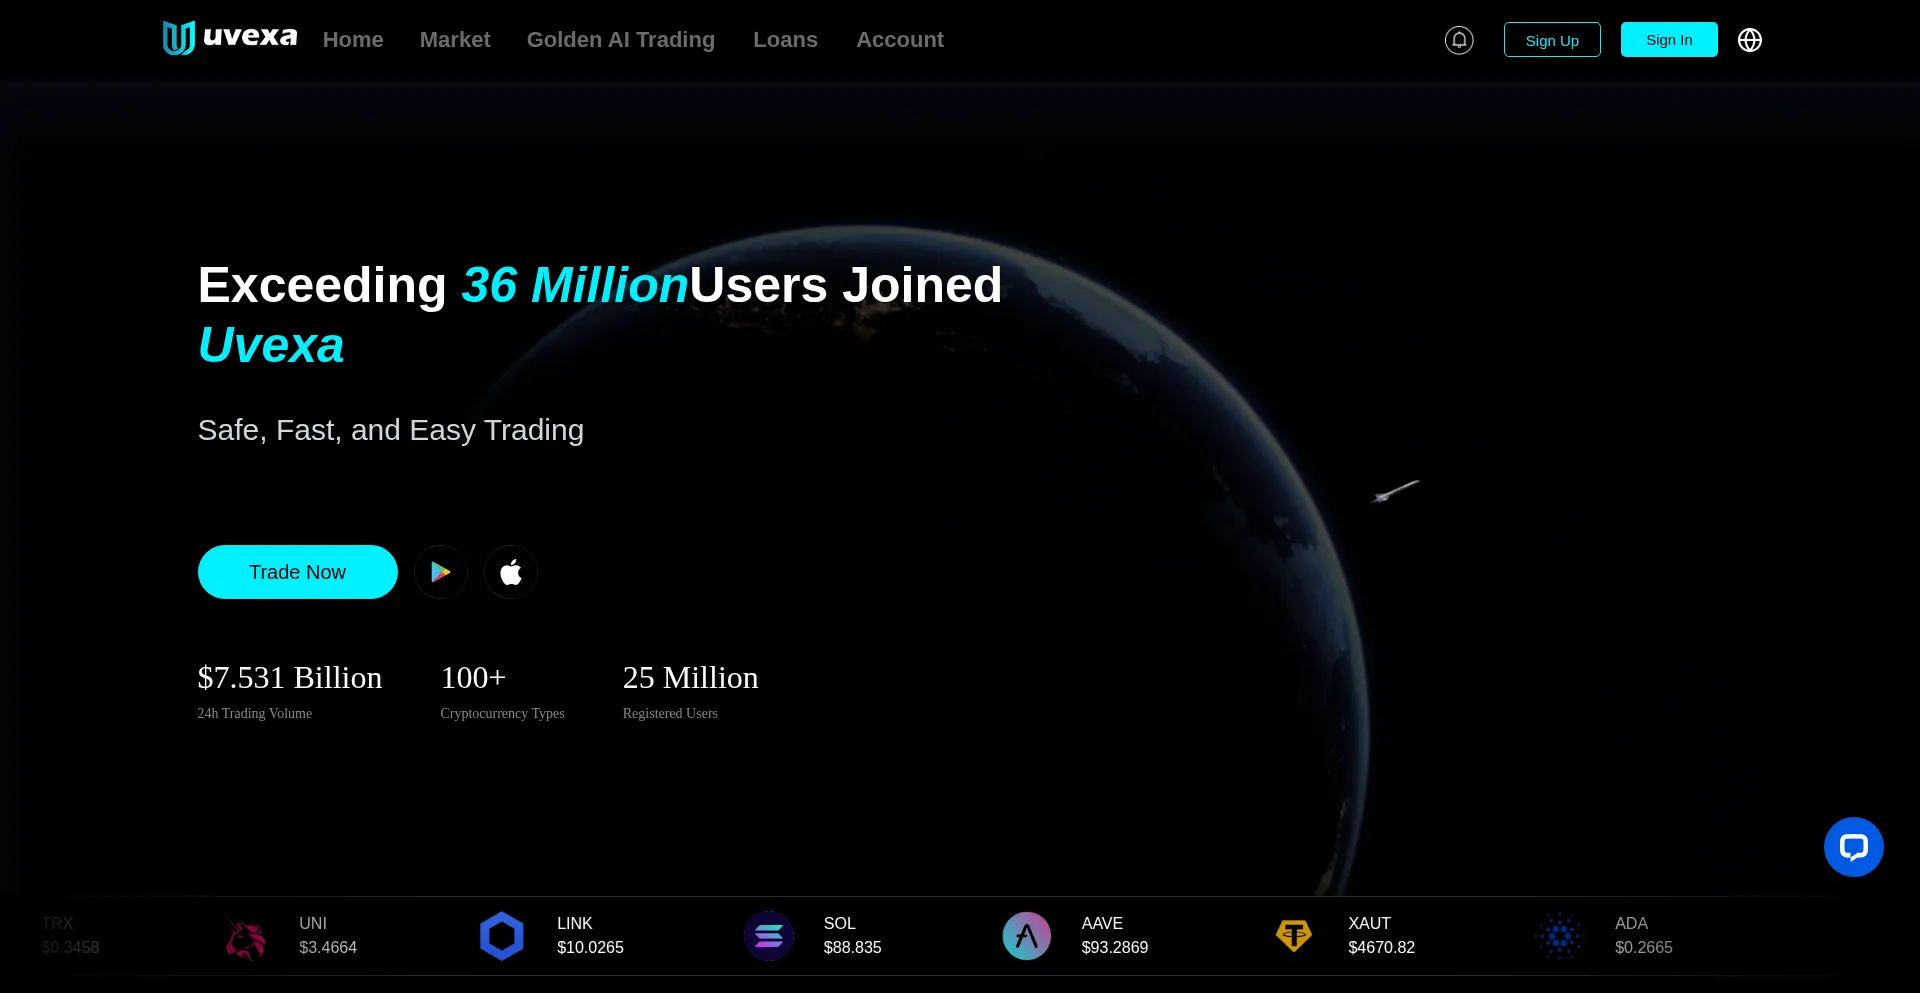Viewport: 1920px width, 993px height.
Task: Click the TRX ticker label
Action: 58,924
